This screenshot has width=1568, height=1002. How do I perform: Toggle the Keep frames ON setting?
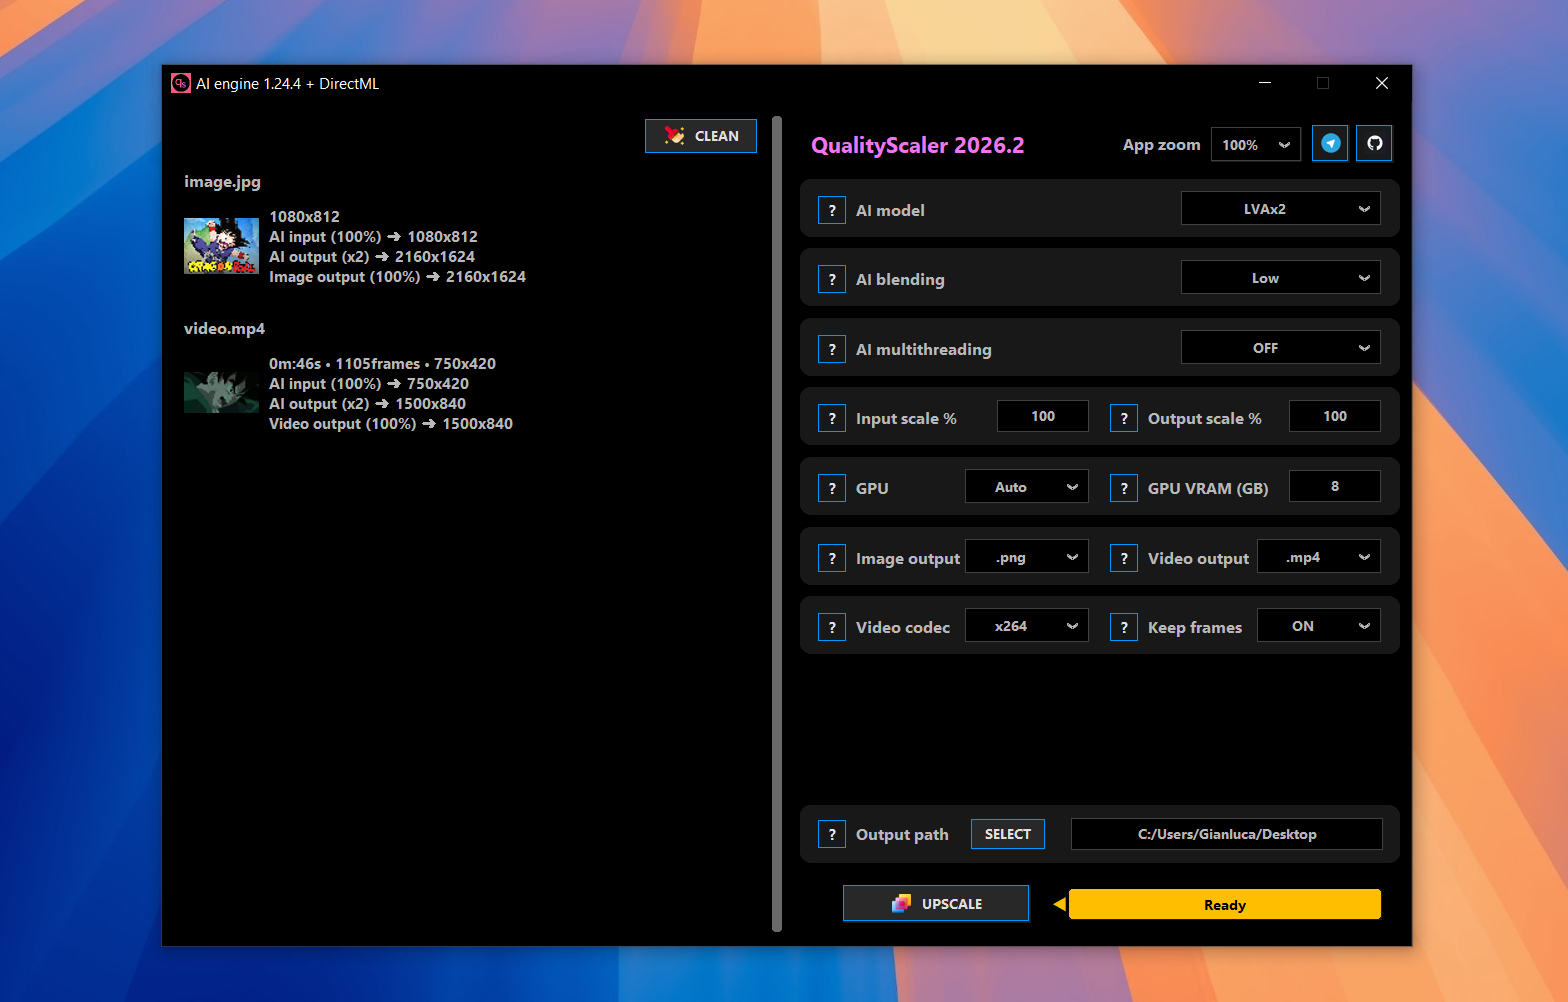pos(1318,626)
